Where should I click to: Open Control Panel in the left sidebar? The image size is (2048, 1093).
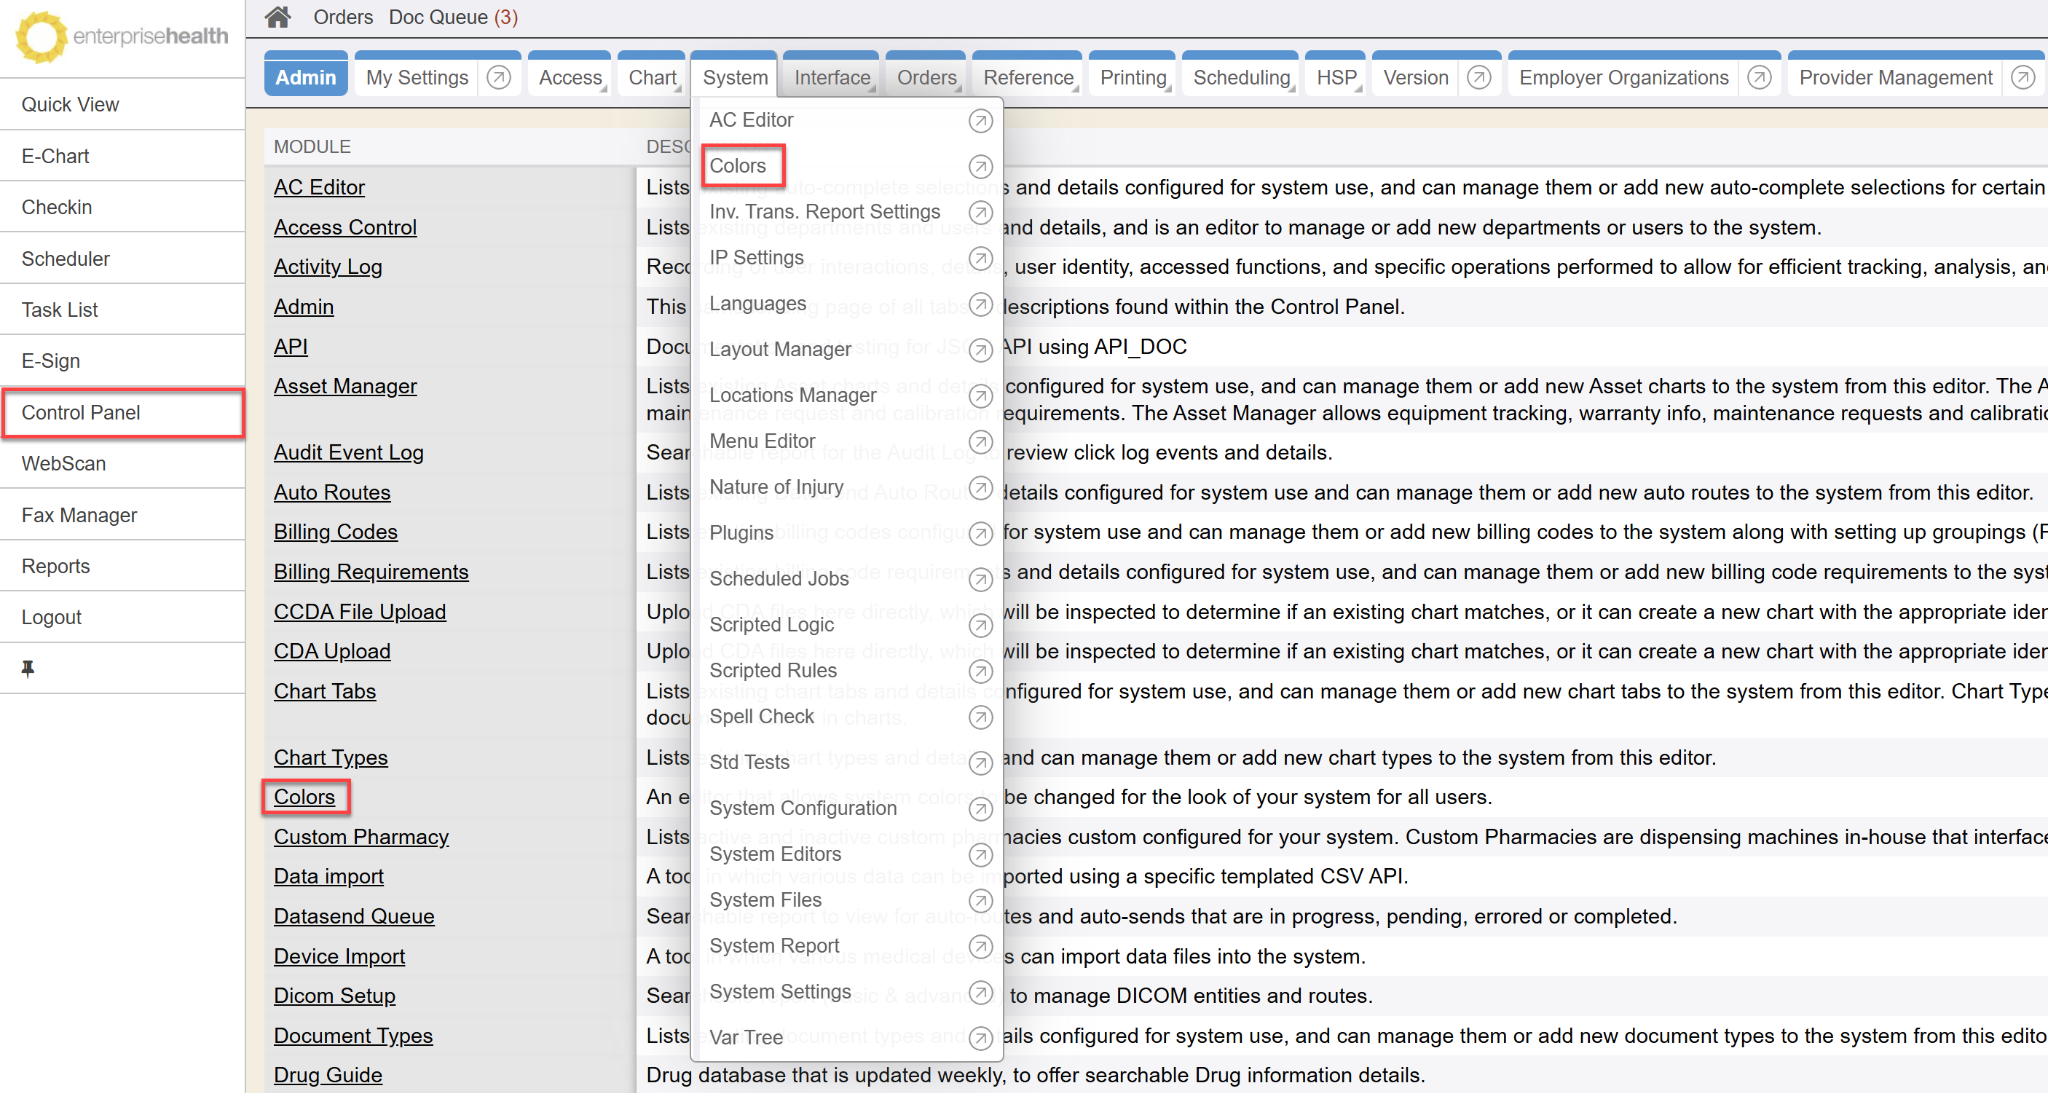(x=81, y=412)
